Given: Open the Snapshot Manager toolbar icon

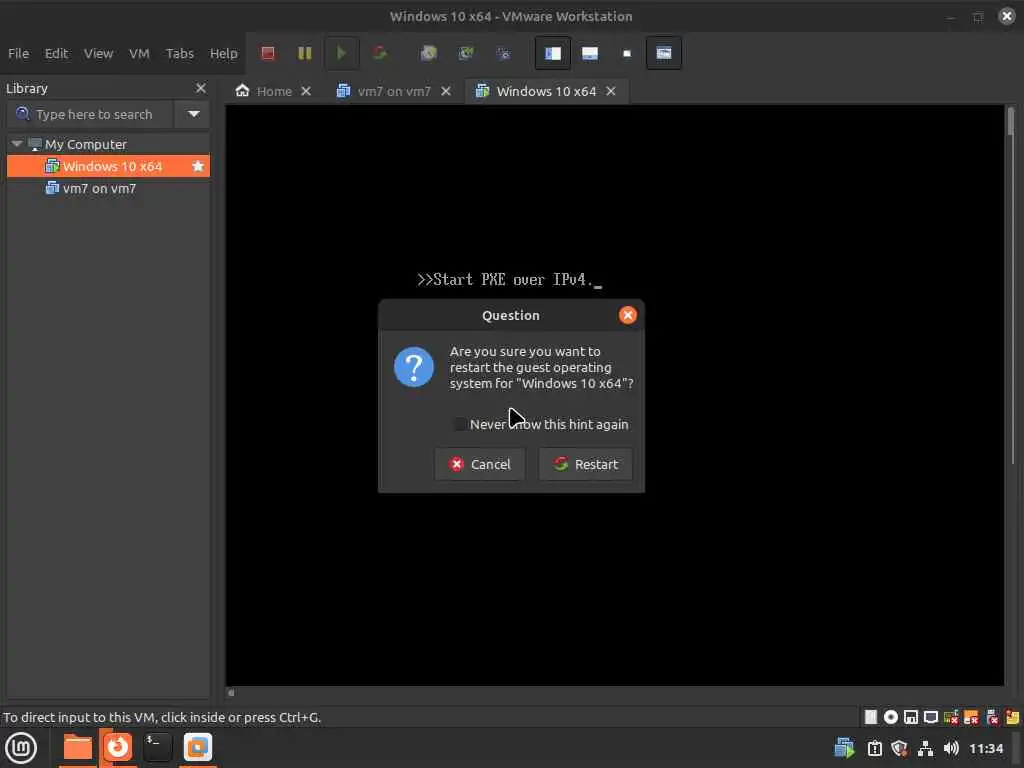Looking at the screenshot, I should click(x=503, y=53).
